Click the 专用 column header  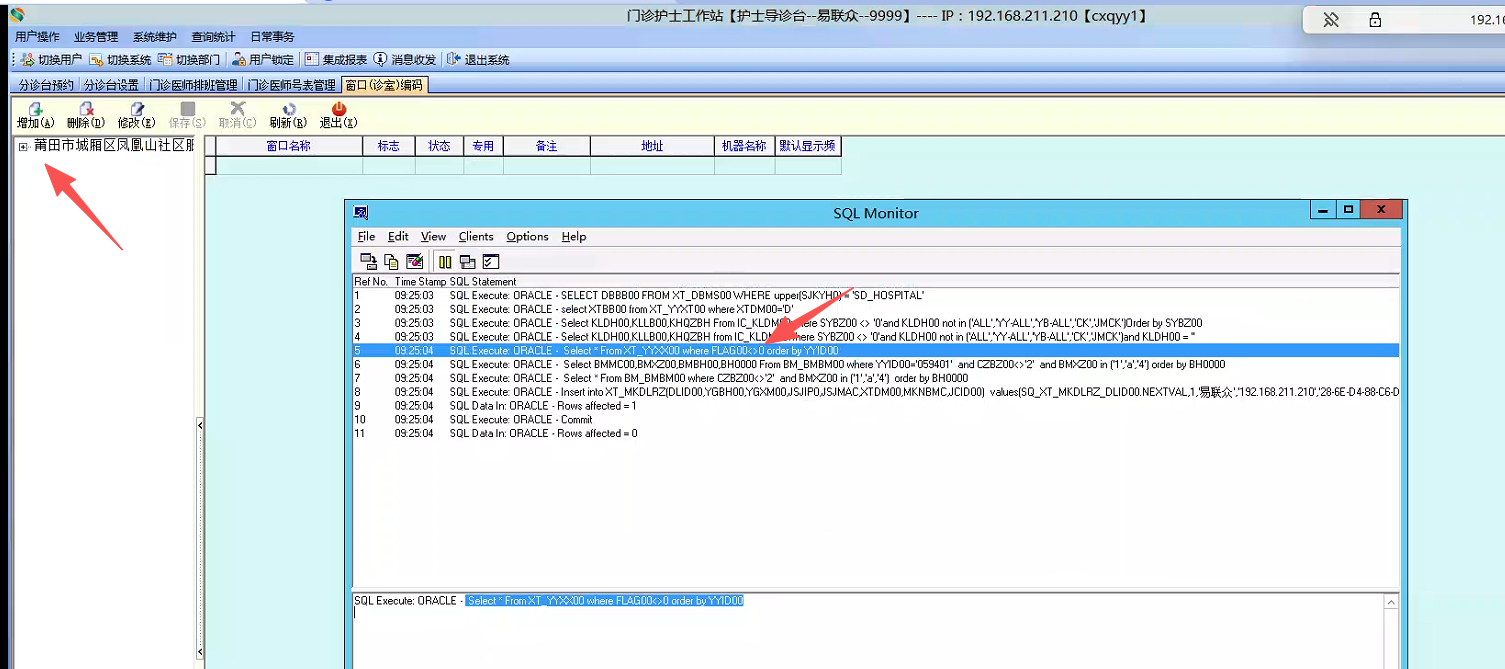pos(484,146)
